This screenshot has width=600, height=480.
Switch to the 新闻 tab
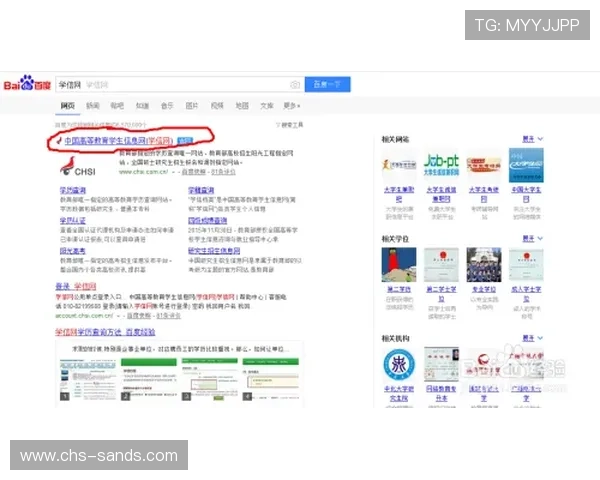point(93,106)
